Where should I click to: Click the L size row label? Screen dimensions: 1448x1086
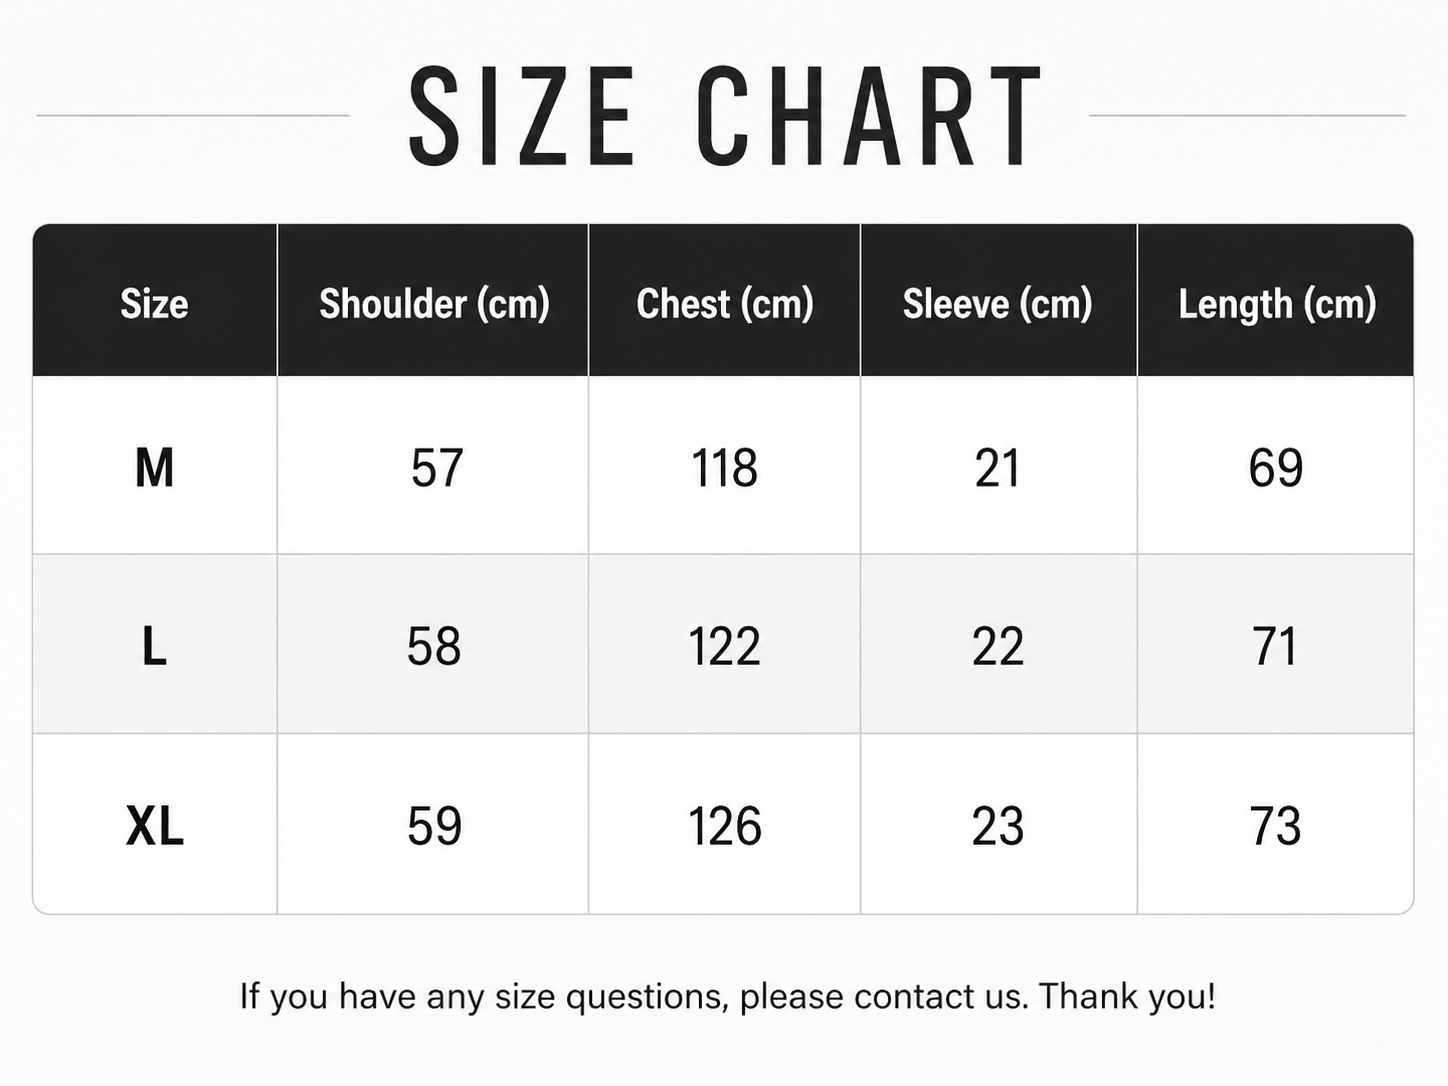(x=154, y=646)
